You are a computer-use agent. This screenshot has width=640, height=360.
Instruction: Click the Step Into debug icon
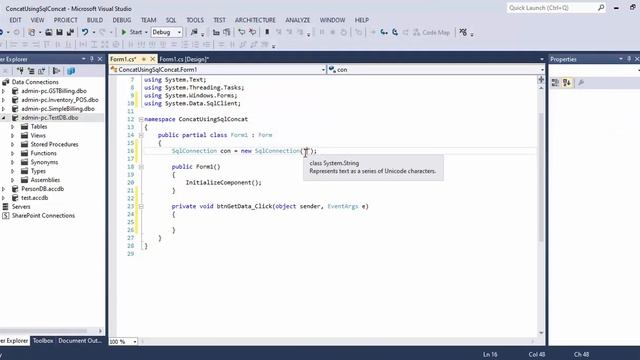pos(384,32)
